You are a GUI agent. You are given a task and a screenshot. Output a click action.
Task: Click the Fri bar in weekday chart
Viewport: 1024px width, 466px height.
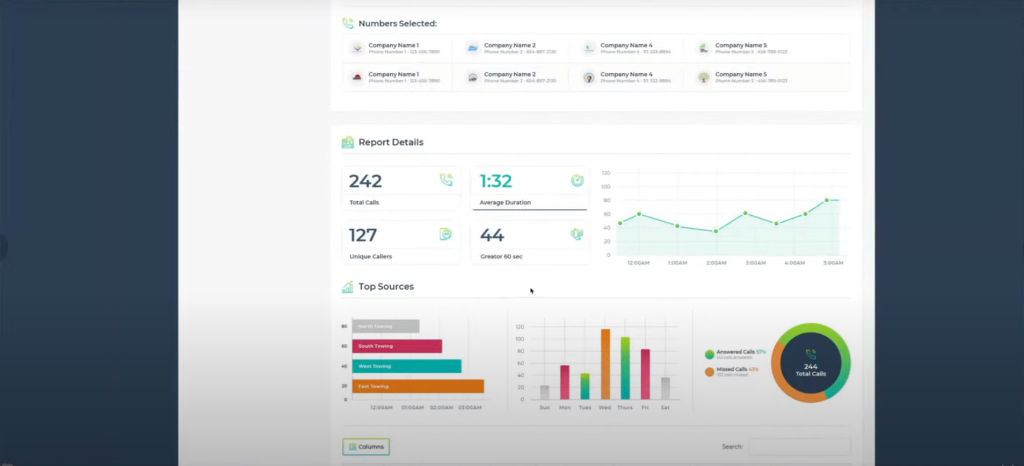(x=645, y=374)
